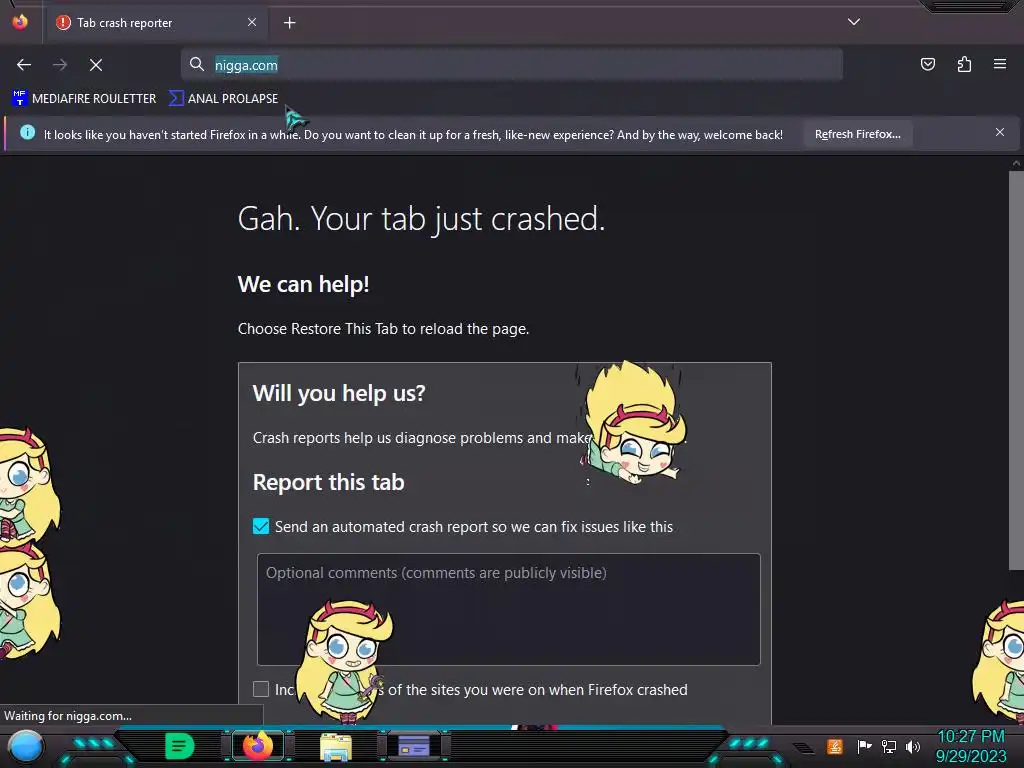The image size is (1024, 768).
Task: Click the Refresh Firefox... button
Action: click(857, 134)
